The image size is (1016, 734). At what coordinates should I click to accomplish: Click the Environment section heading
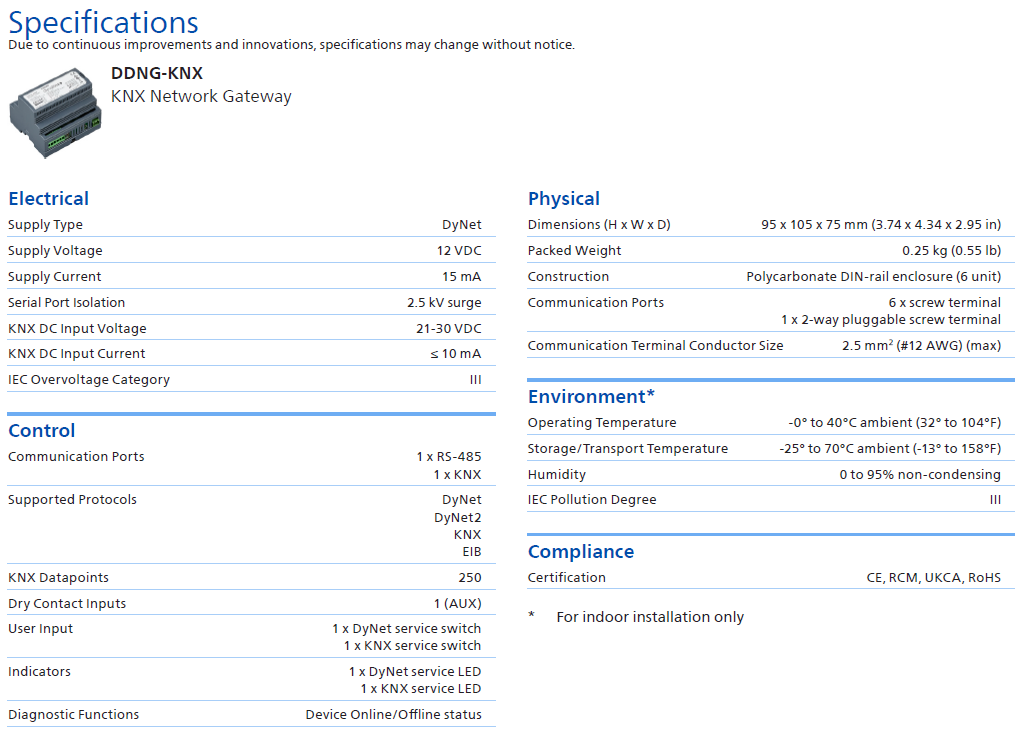click(x=591, y=396)
